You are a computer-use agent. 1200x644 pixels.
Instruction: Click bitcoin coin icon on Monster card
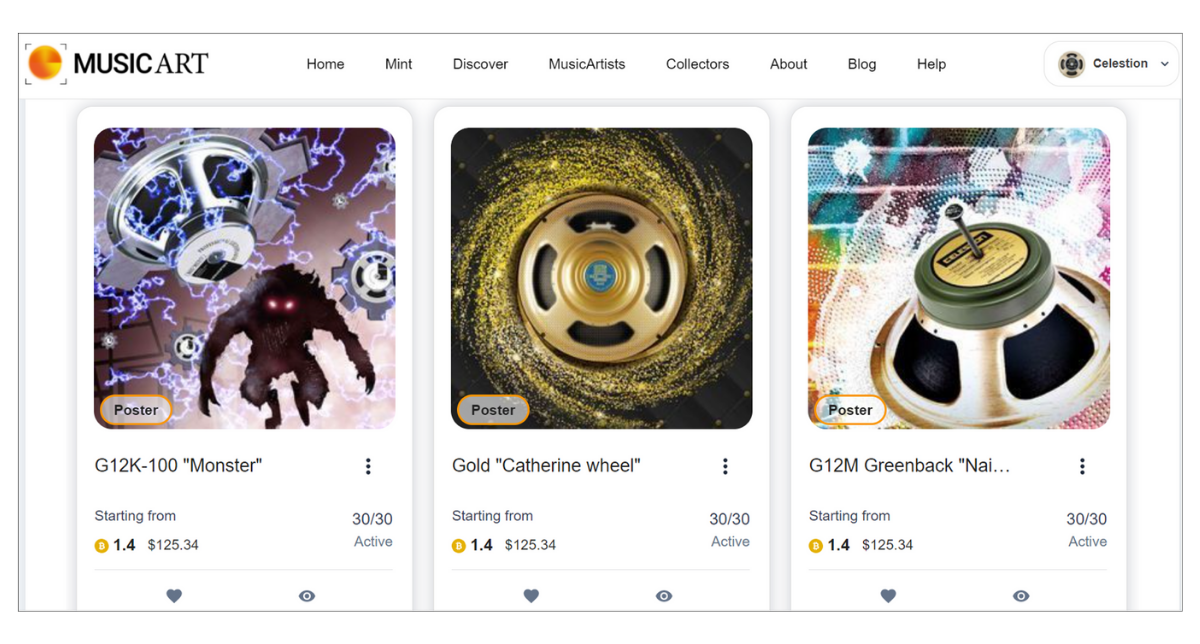[x=101, y=546]
